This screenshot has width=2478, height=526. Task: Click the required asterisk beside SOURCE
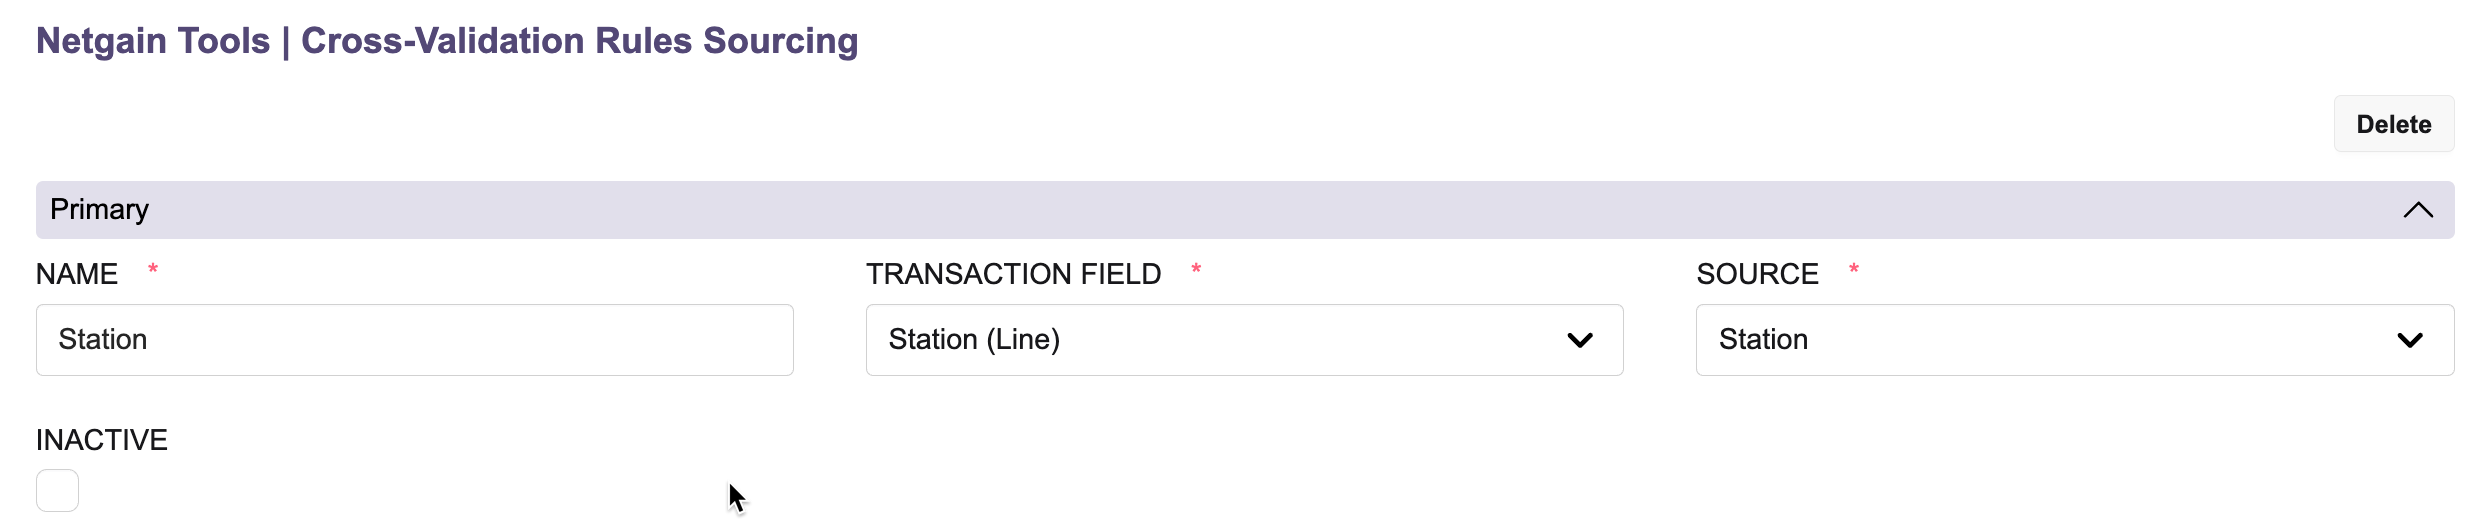click(x=1854, y=269)
